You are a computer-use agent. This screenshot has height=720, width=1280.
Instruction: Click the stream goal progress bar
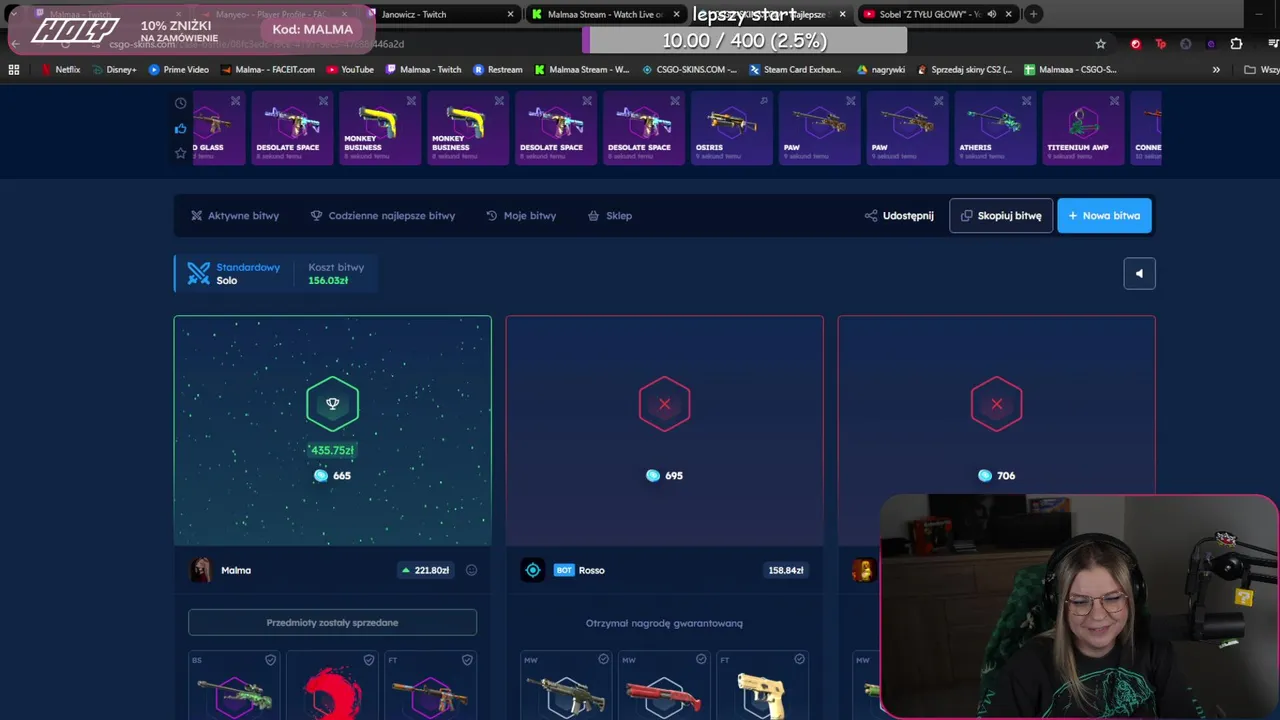pyautogui.click(x=745, y=41)
